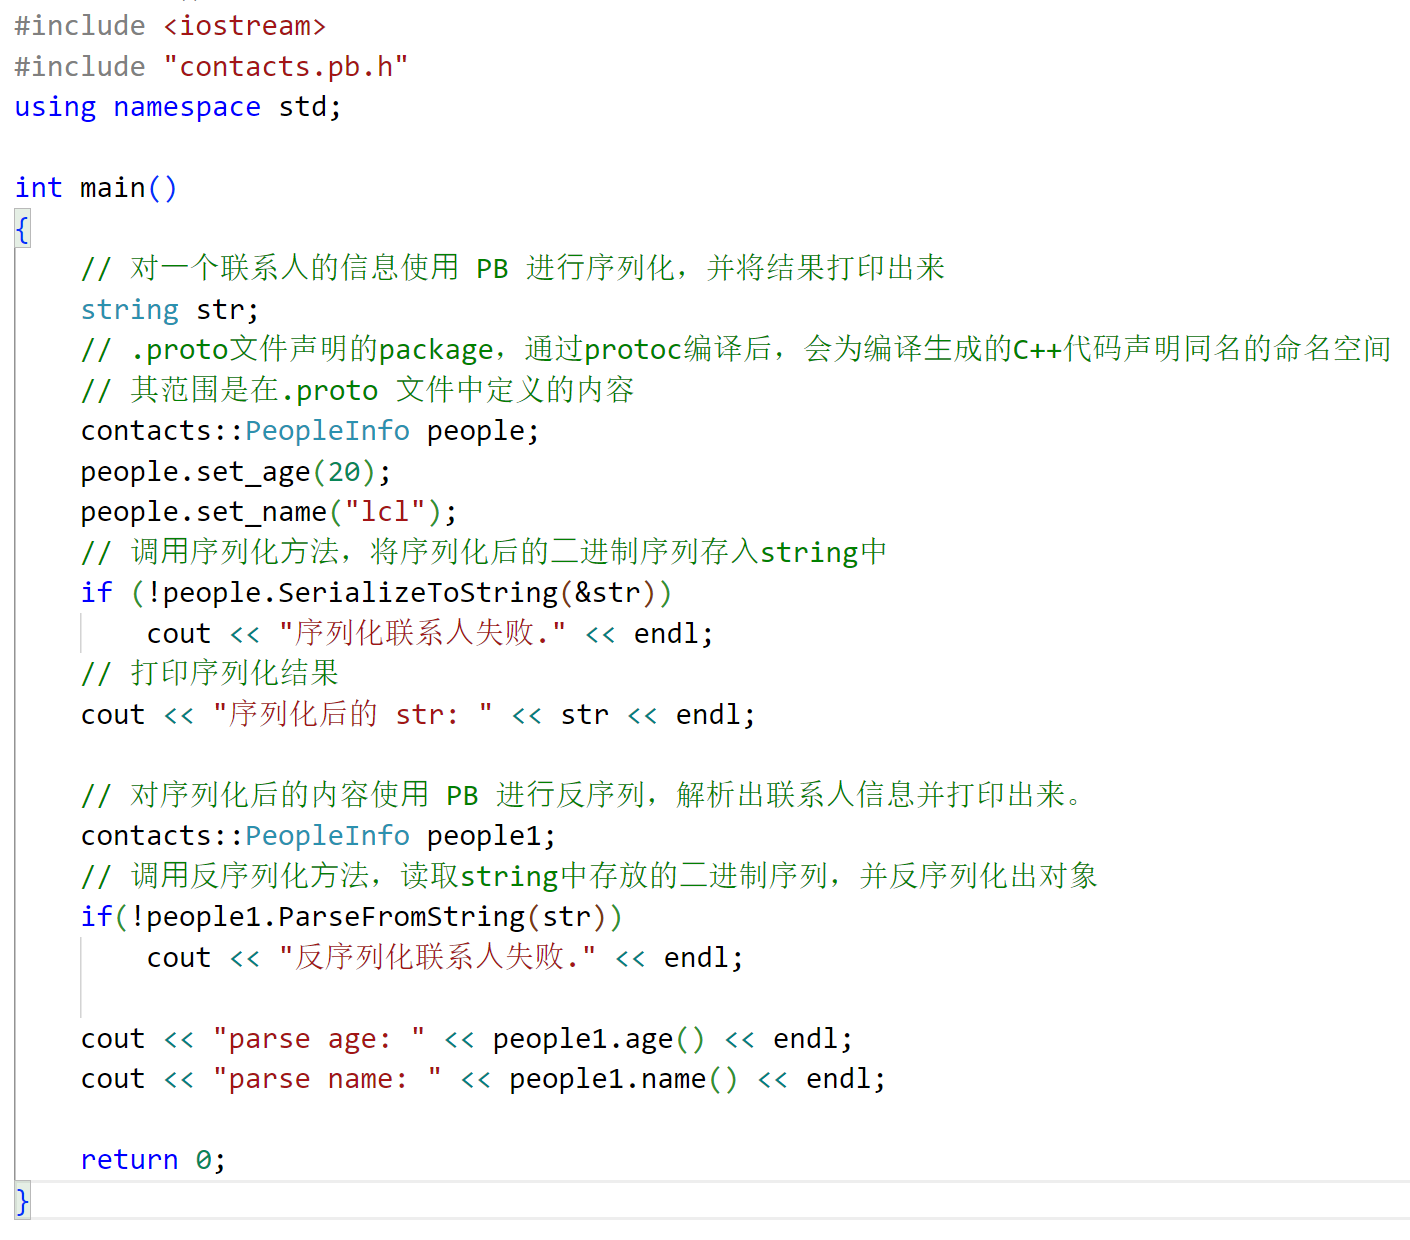Screen dimensions: 1410x1240
Task: Click 'people.set_name("lcl");' line
Action: click(269, 512)
